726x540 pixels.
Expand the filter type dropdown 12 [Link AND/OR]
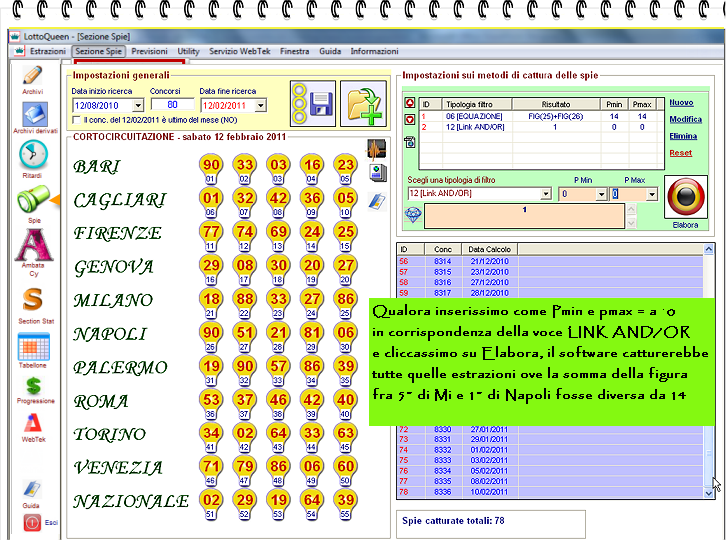tap(546, 194)
